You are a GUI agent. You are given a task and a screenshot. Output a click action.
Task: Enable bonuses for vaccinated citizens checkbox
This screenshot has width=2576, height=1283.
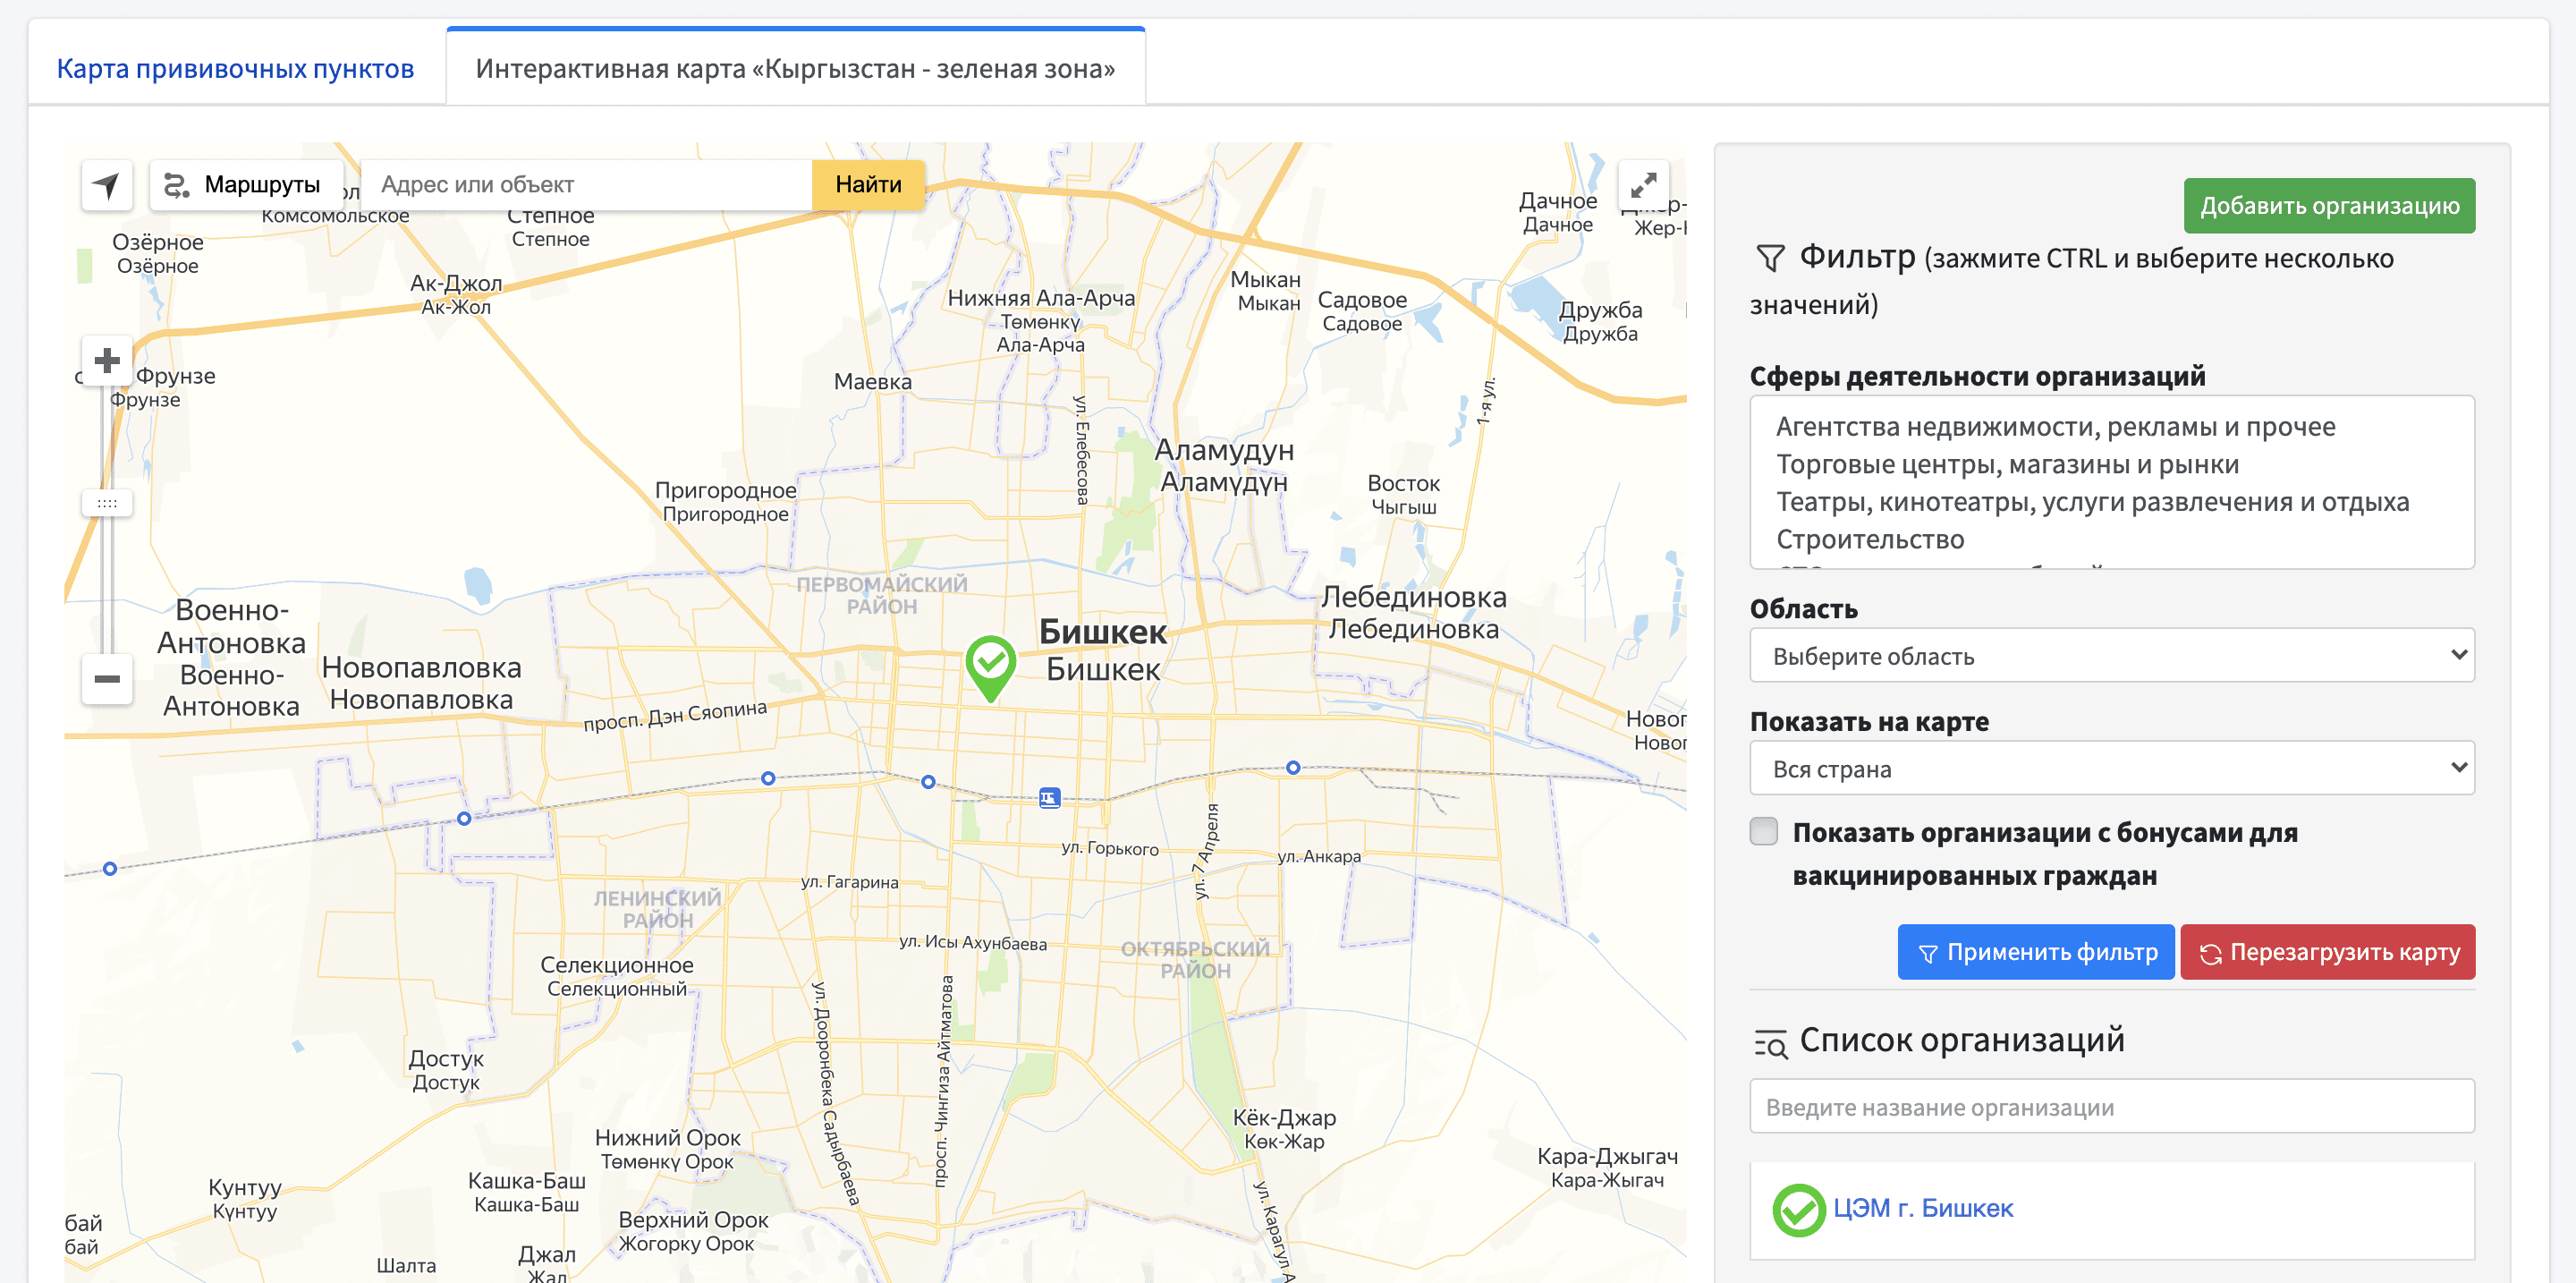click(1764, 832)
